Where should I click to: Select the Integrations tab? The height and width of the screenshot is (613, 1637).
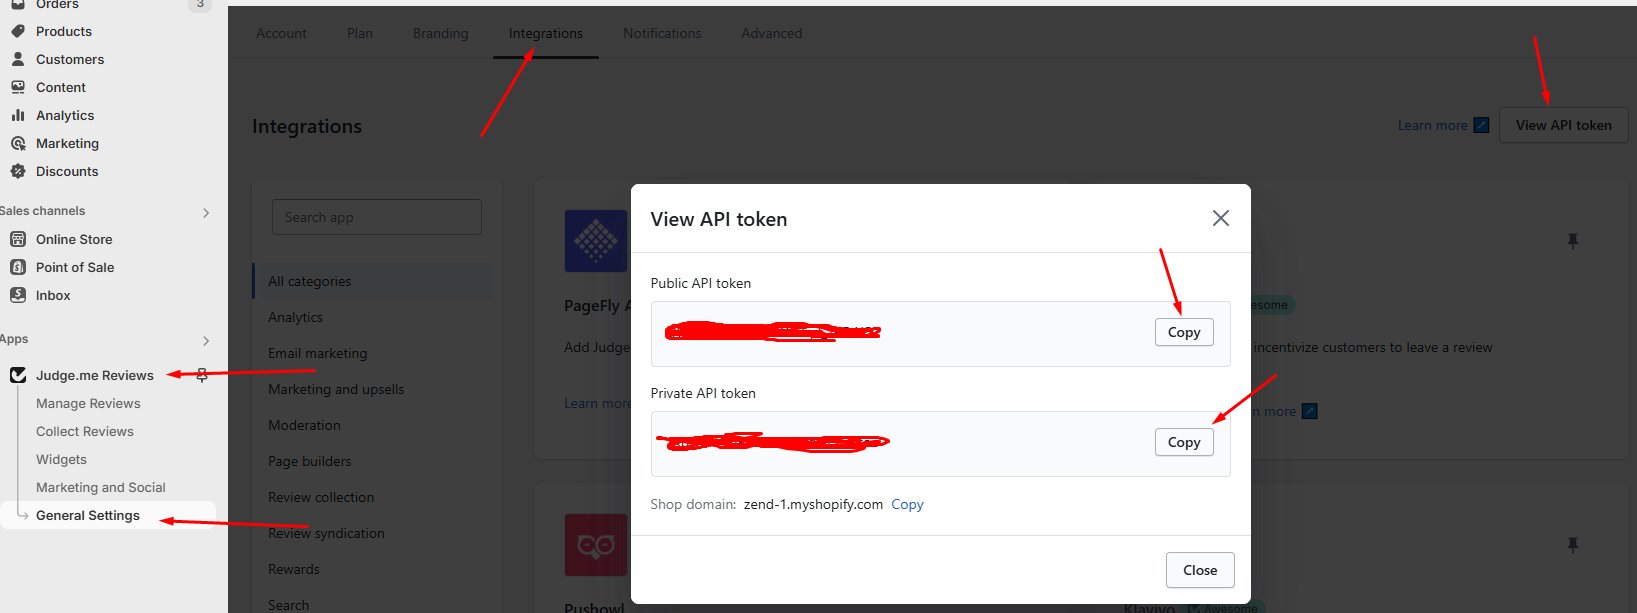pyautogui.click(x=546, y=33)
